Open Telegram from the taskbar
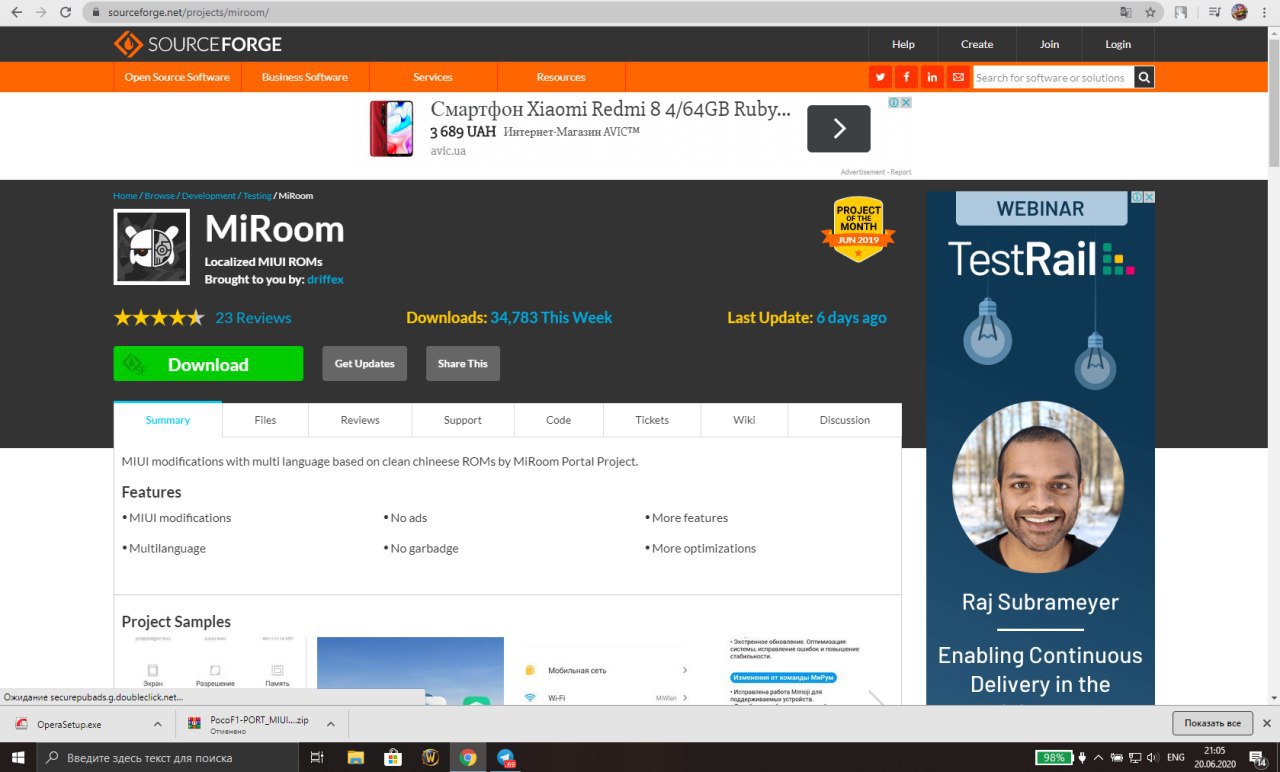This screenshot has height=772, width=1280. click(505, 758)
